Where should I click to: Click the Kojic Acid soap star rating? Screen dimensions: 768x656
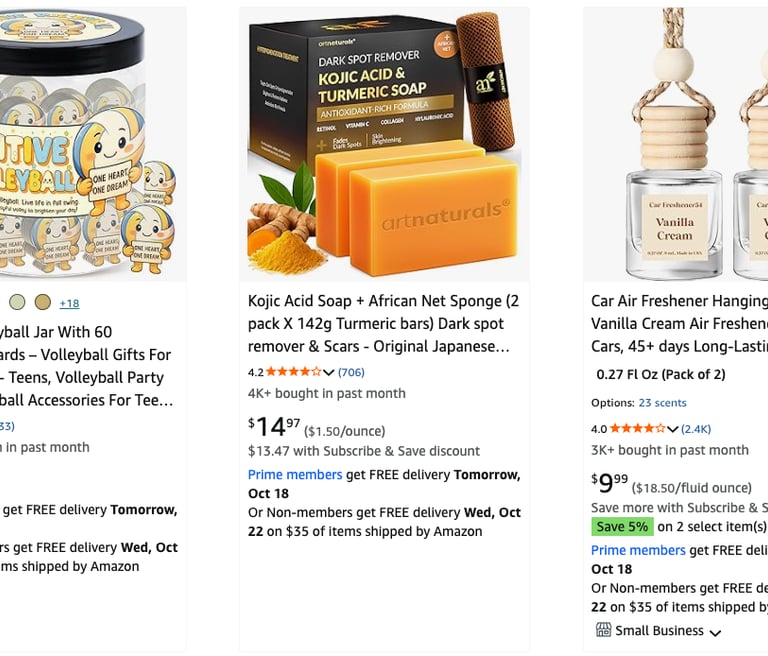293,372
